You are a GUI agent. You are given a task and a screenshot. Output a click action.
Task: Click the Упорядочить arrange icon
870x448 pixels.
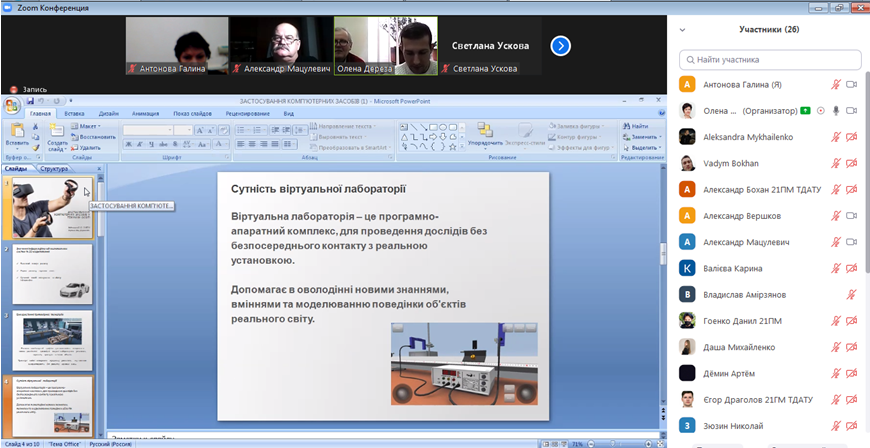click(x=484, y=131)
